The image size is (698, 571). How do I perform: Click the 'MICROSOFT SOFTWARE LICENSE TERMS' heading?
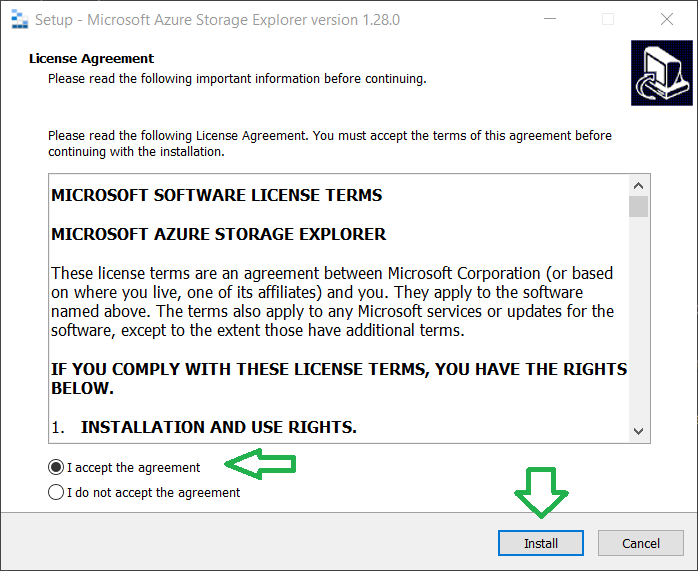(216, 195)
